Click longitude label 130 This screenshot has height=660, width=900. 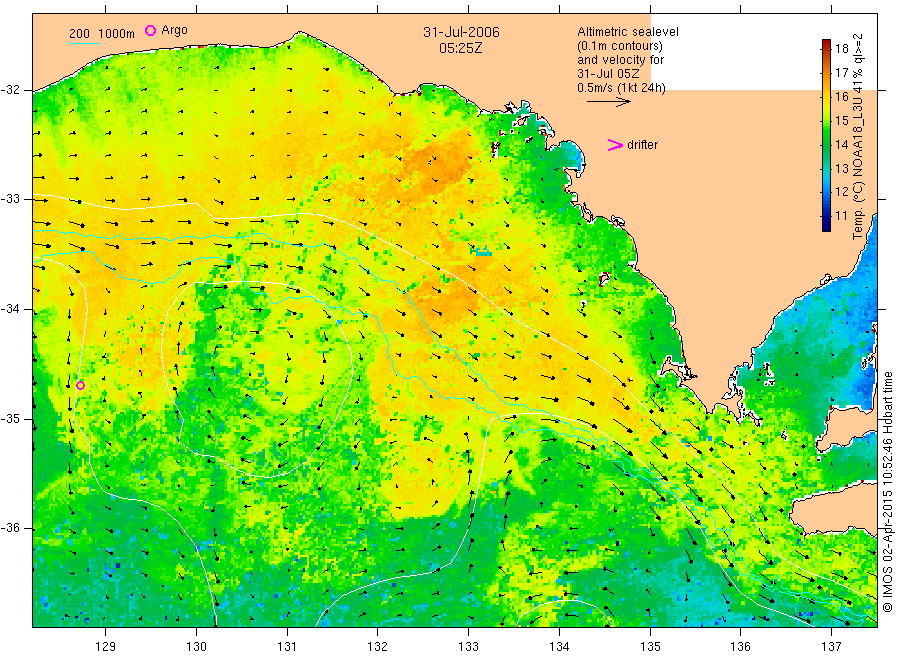196,647
